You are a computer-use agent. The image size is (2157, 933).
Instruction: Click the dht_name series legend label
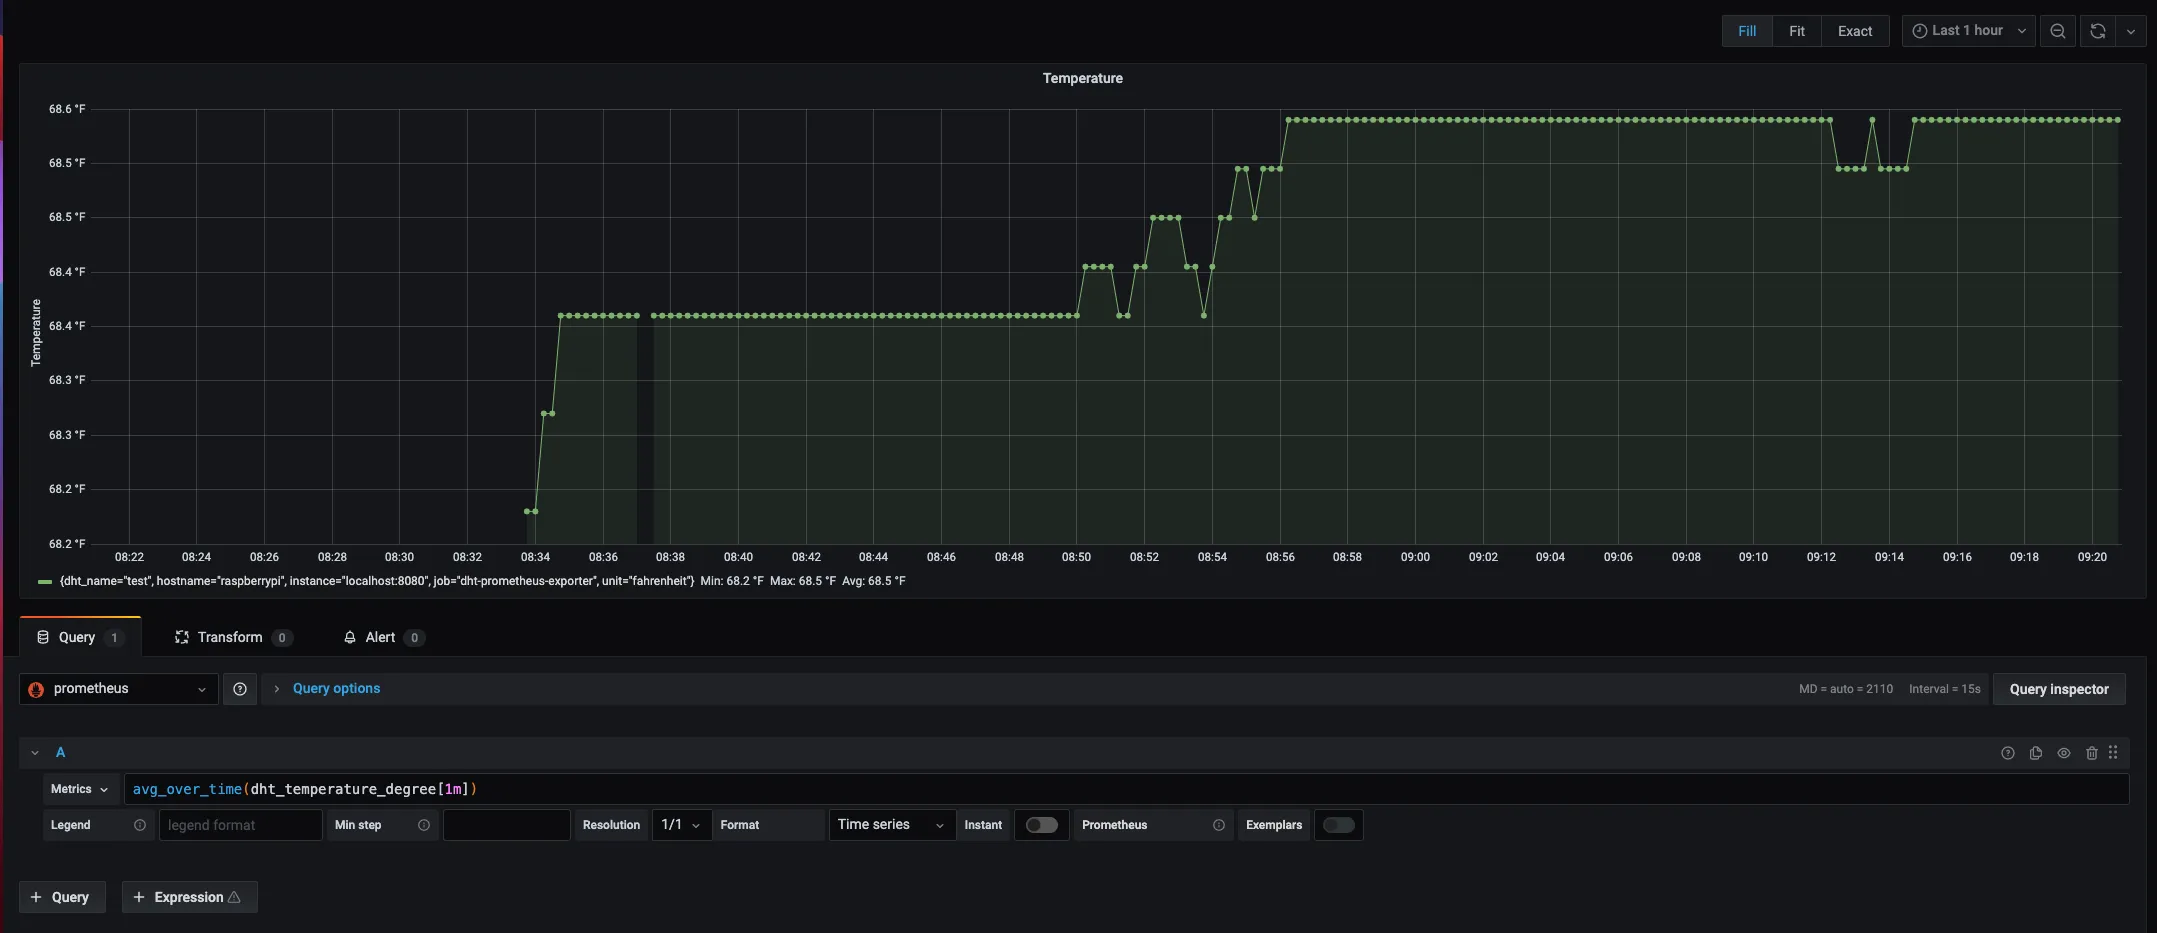coord(377,581)
